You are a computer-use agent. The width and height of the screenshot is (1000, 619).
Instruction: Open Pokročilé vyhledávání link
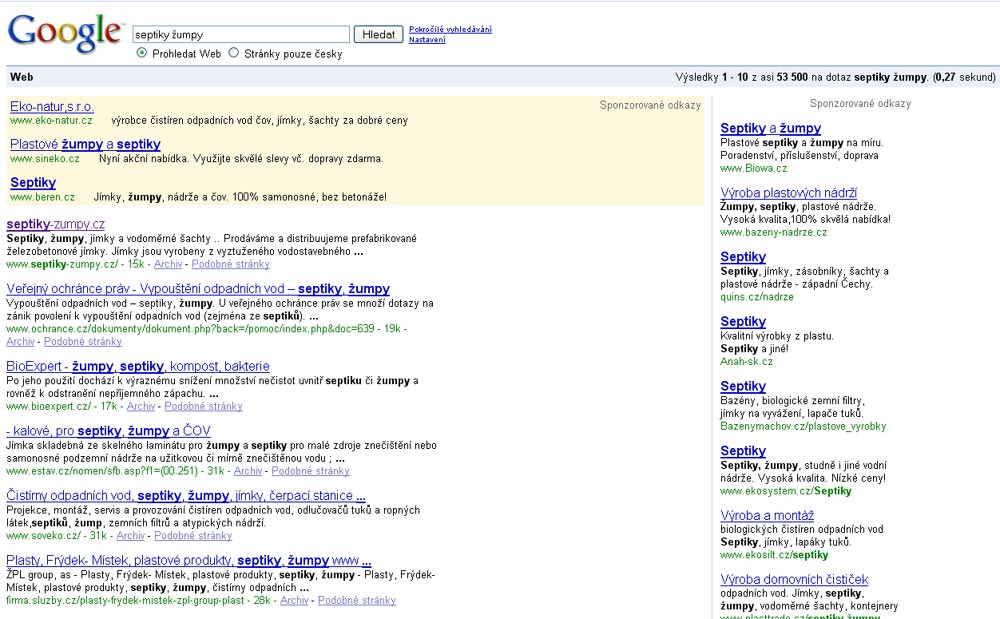(x=450, y=29)
